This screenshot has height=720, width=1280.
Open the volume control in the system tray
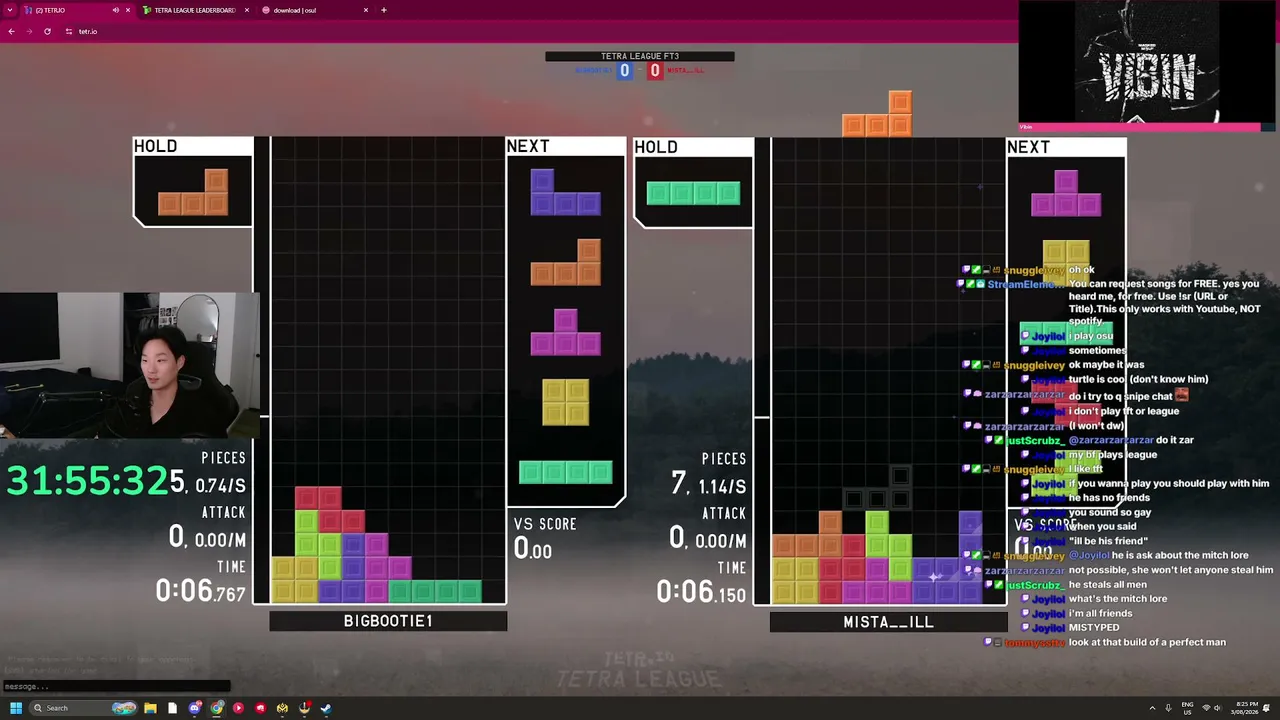click(1219, 708)
